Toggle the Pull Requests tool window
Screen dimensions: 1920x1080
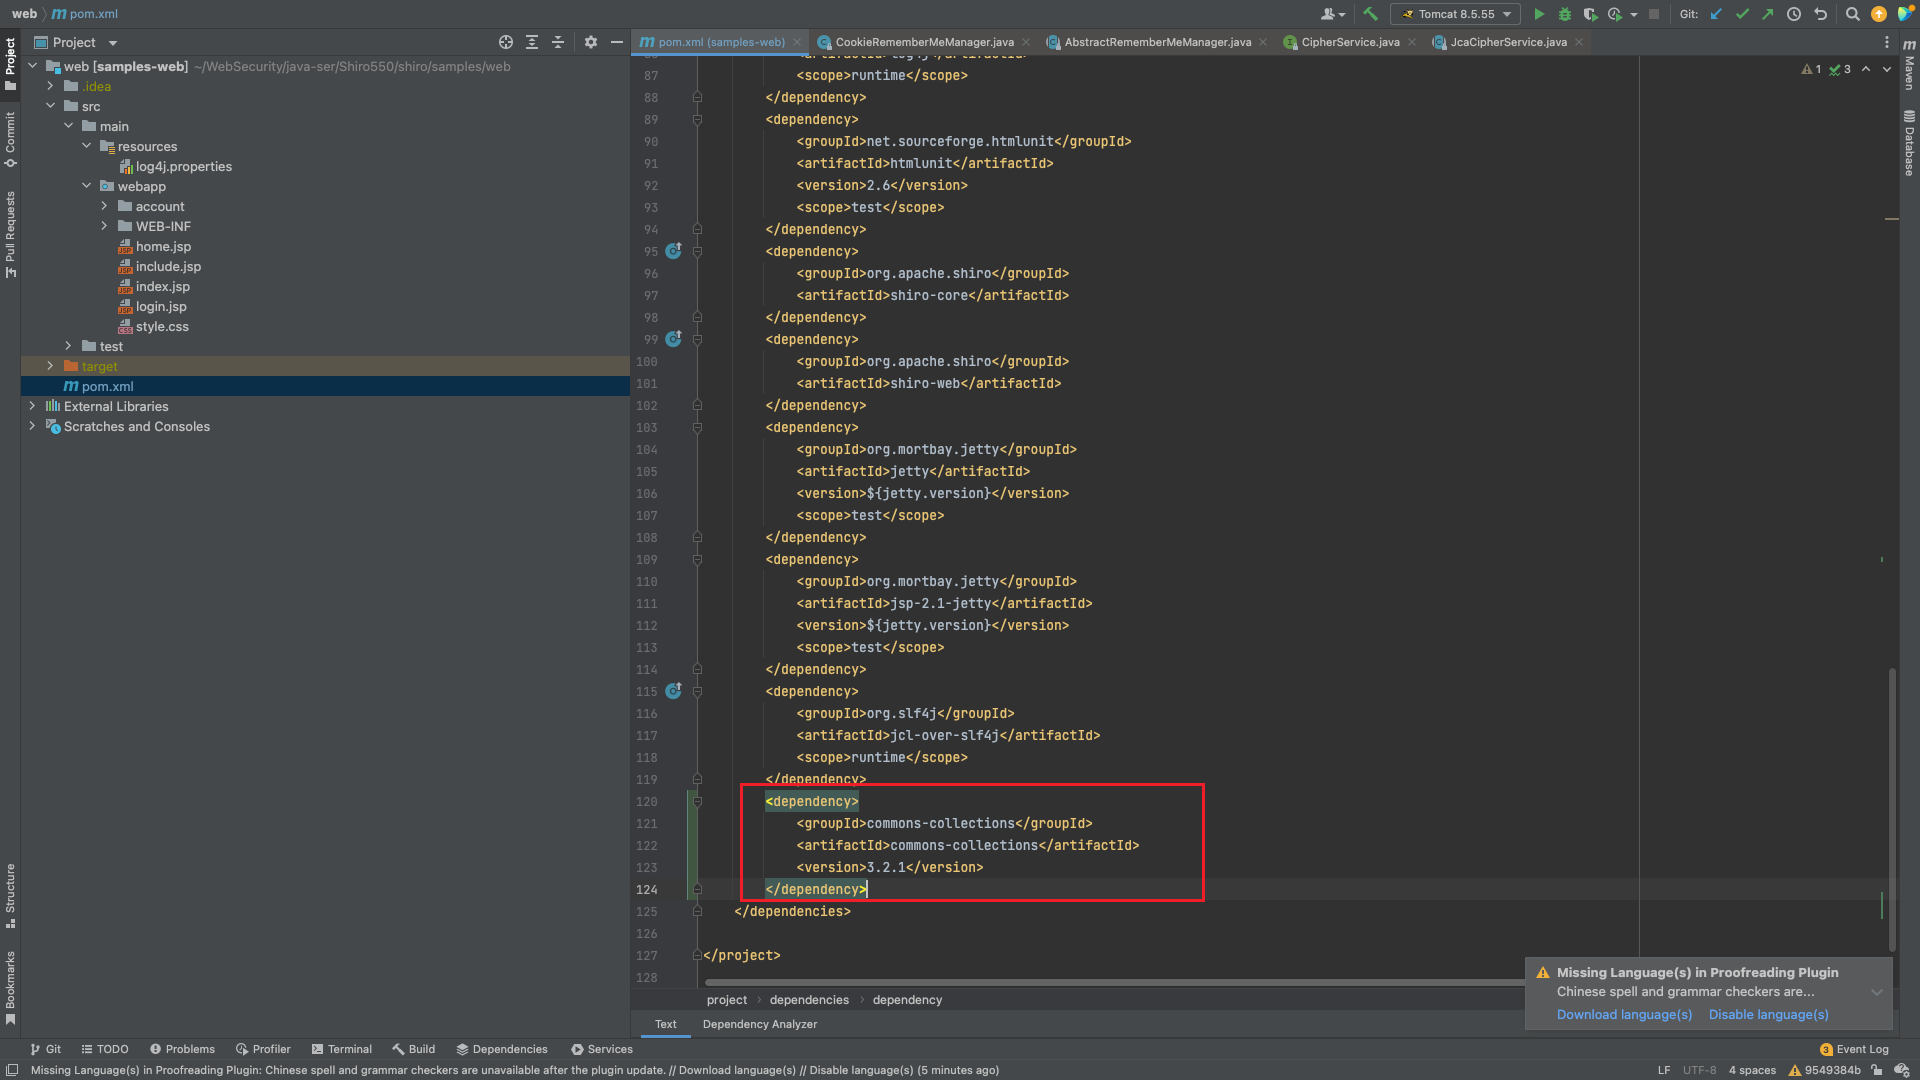point(10,235)
